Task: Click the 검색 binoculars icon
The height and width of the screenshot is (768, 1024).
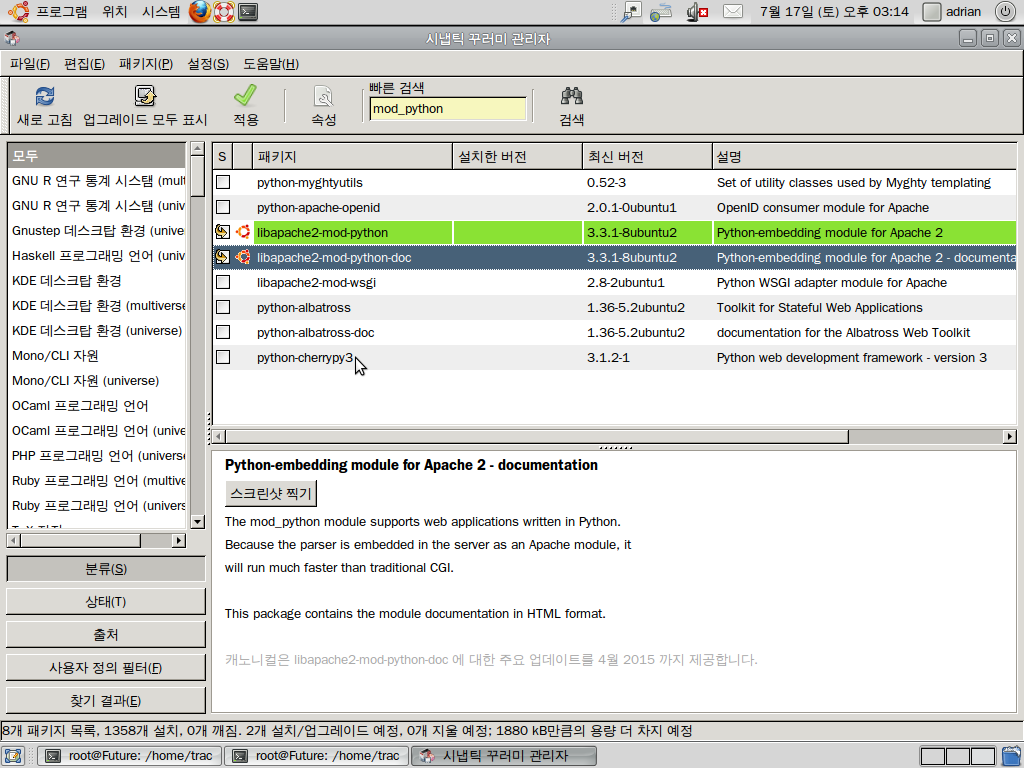Action: pyautogui.click(x=571, y=97)
